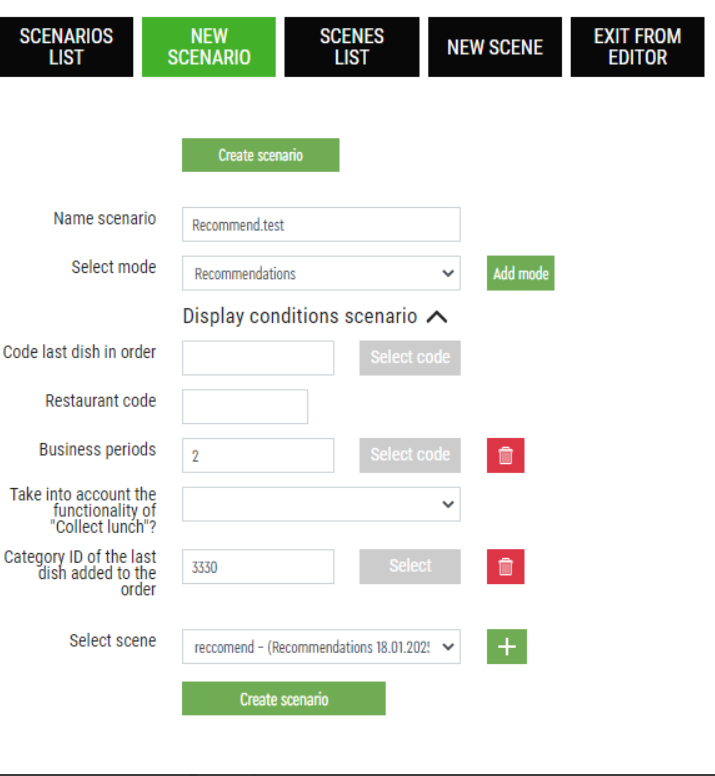Click Exit From Editor
Viewport: 715px width, 776px height.
click(637, 47)
